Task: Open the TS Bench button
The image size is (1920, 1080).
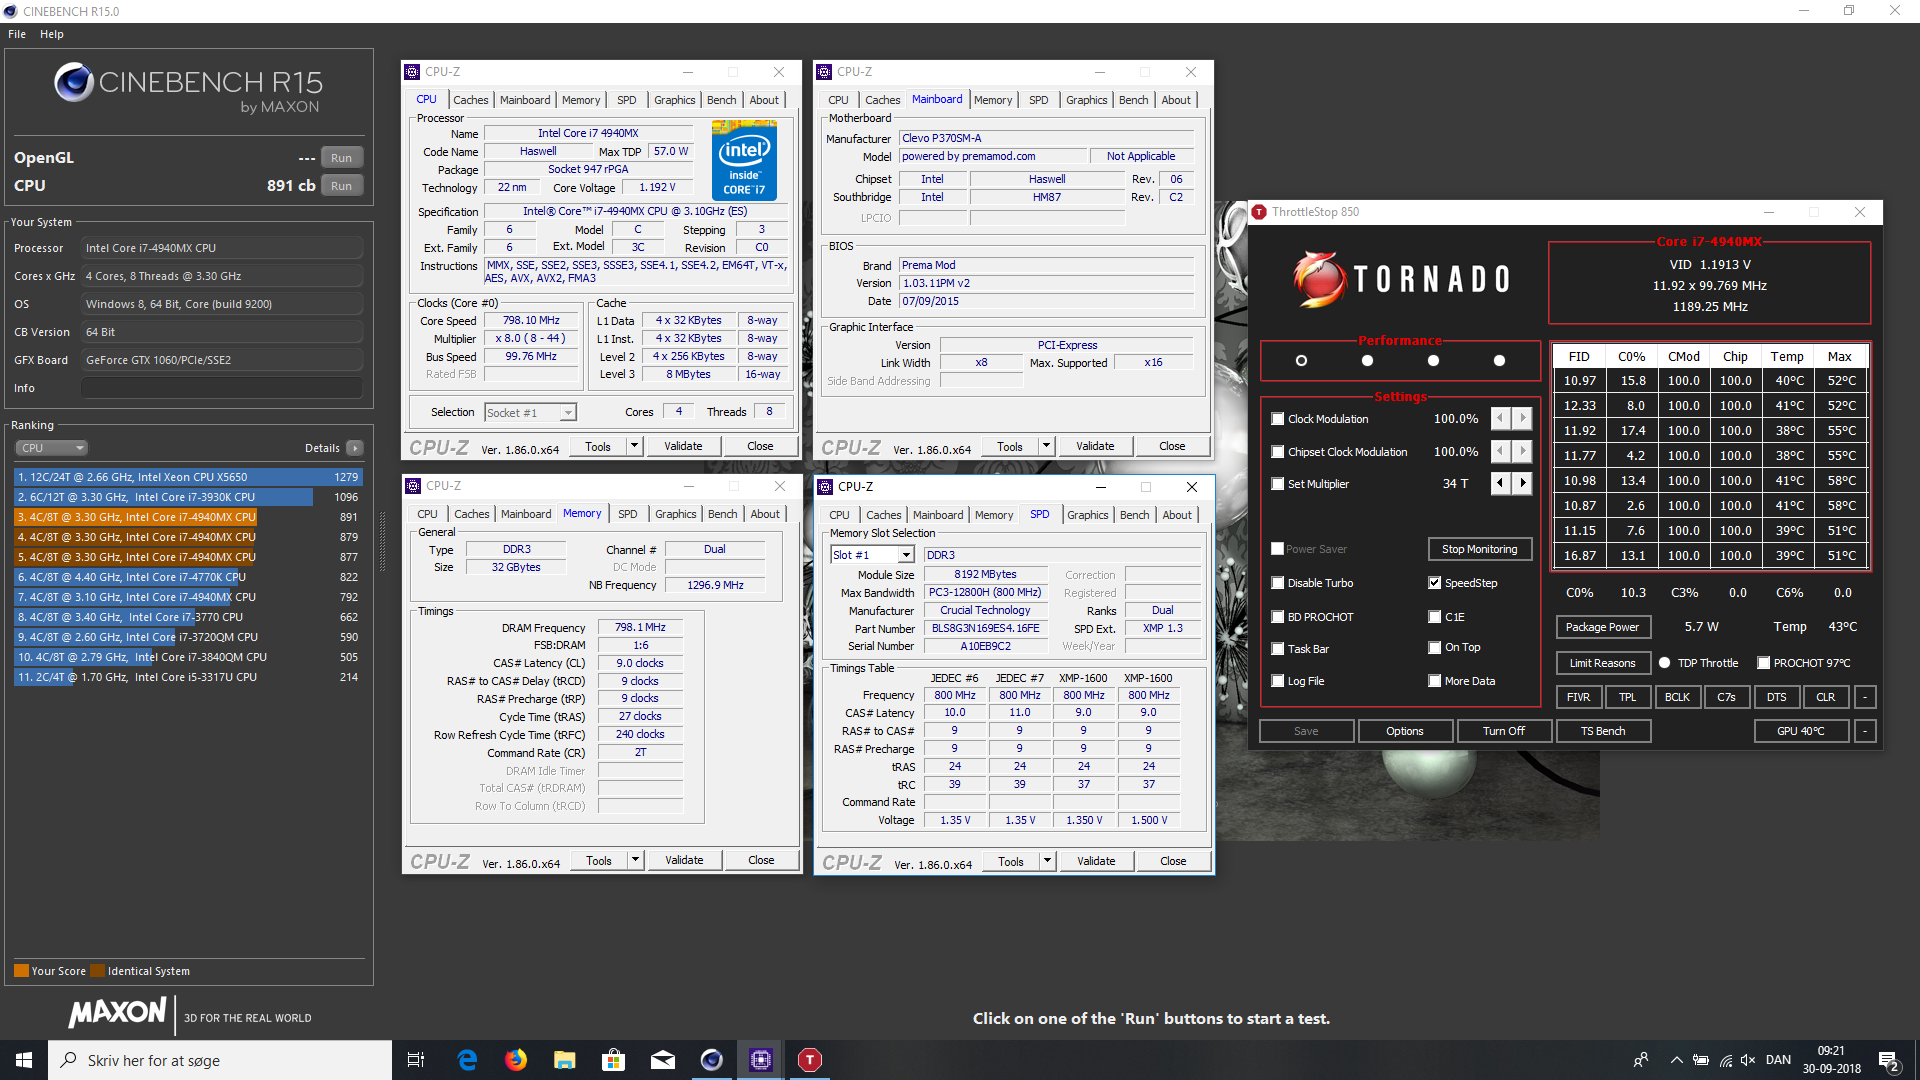Action: click(1603, 731)
